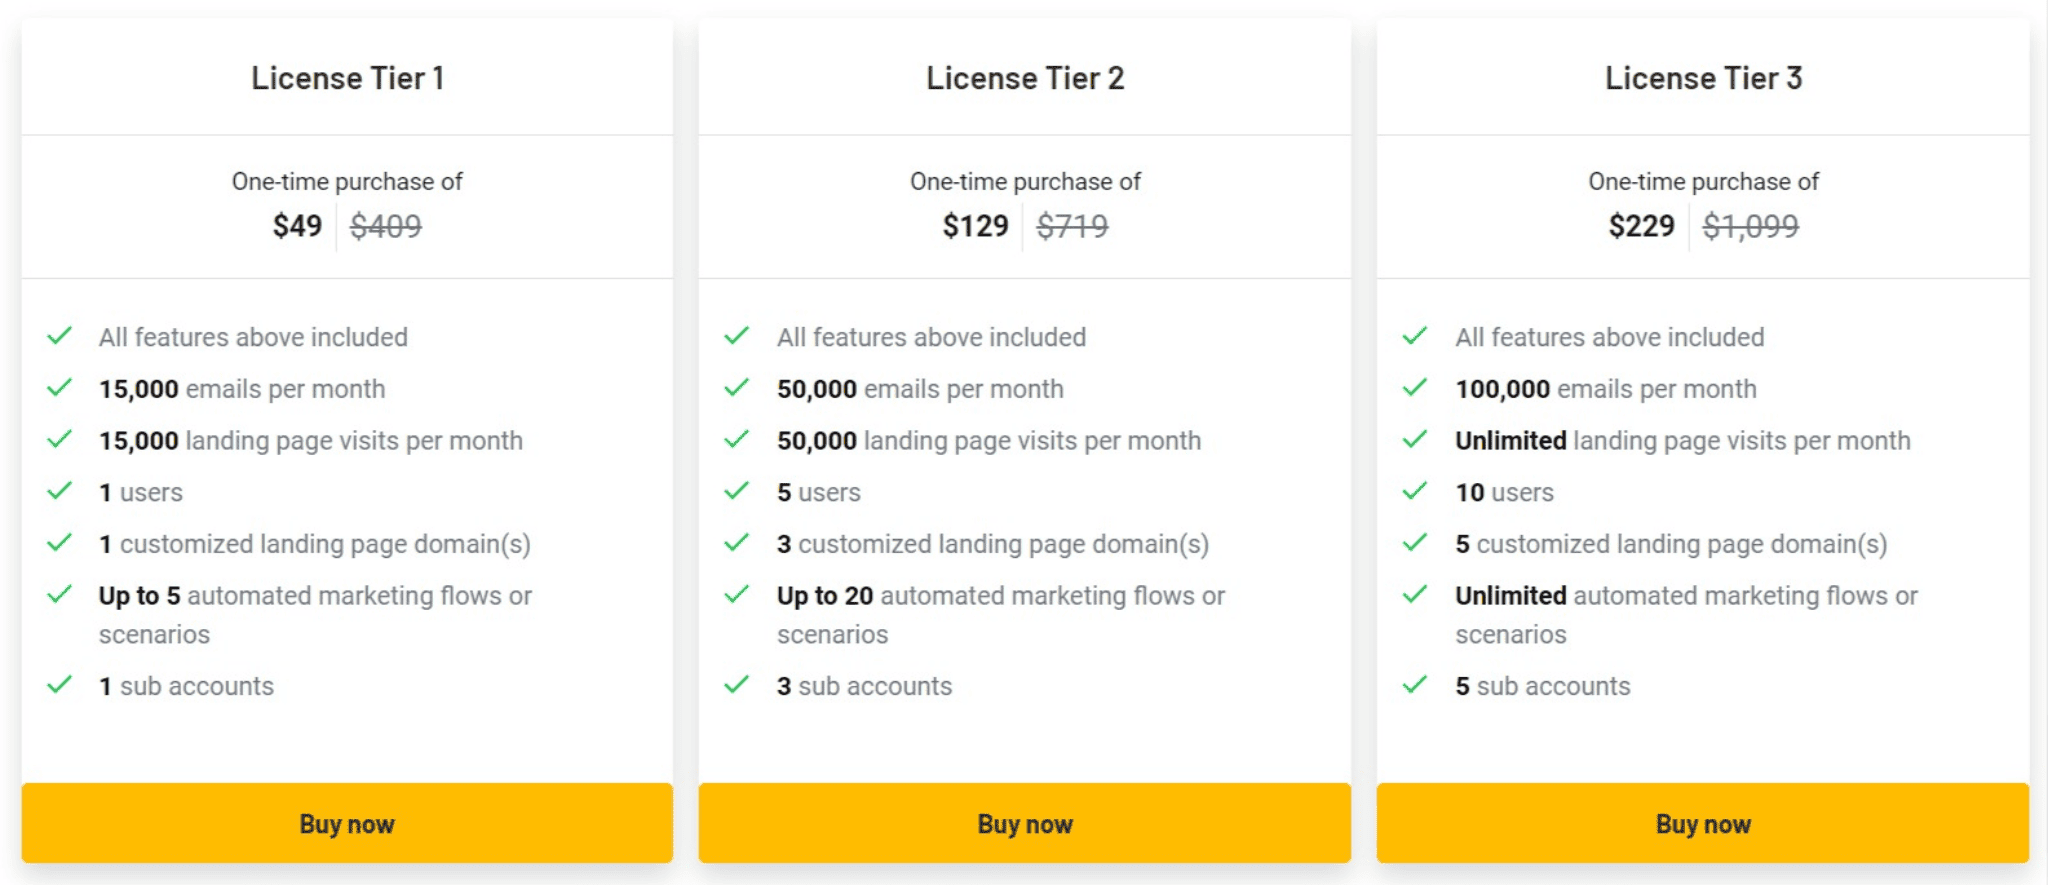Image resolution: width=2048 pixels, height=885 pixels.
Task: Click checkmark beside 100,000 emails per month
Action: tap(1415, 387)
